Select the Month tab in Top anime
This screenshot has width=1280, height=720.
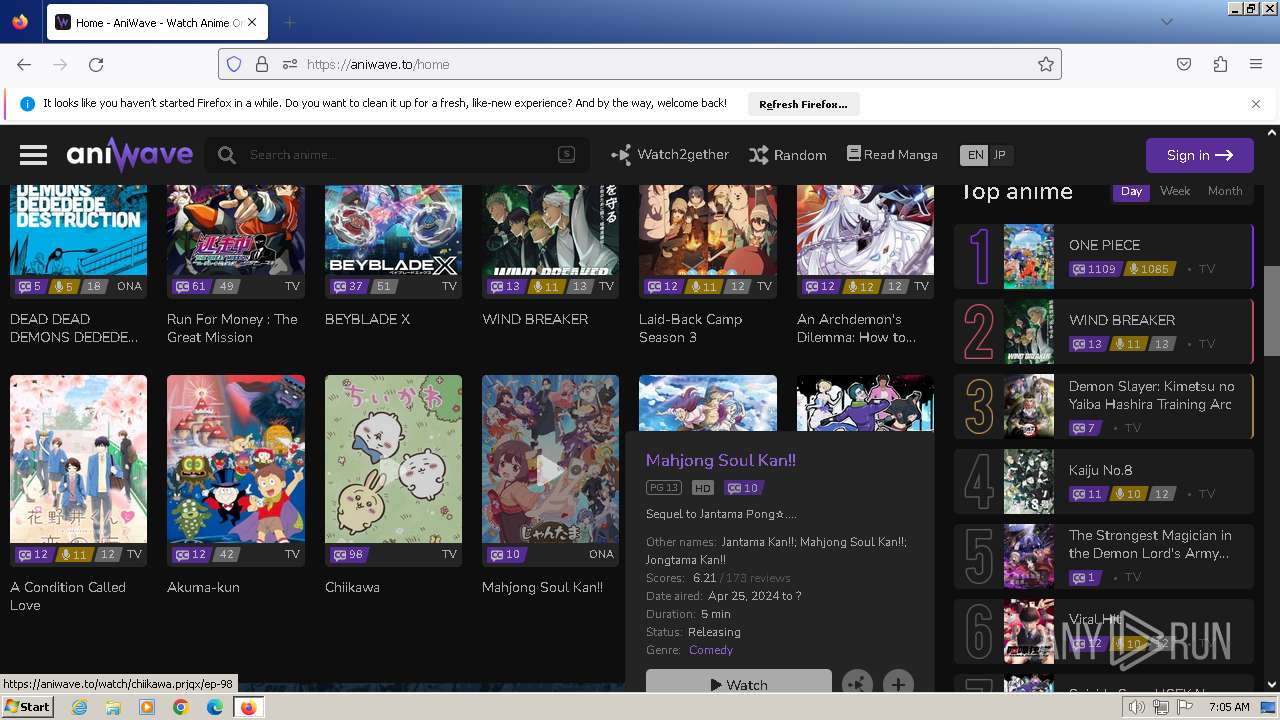tap(1225, 191)
